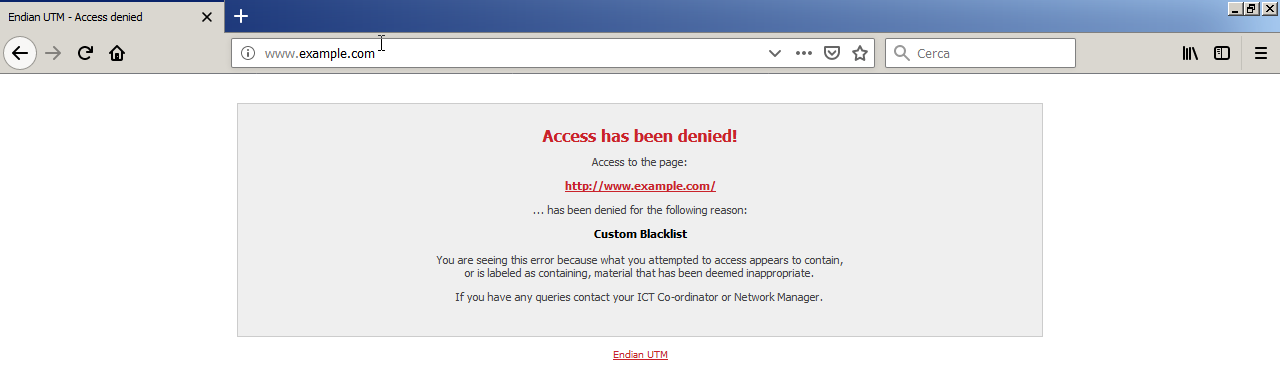Open the http://www.example.com/ link
This screenshot has width=1280, height=384.
(640, 186)
